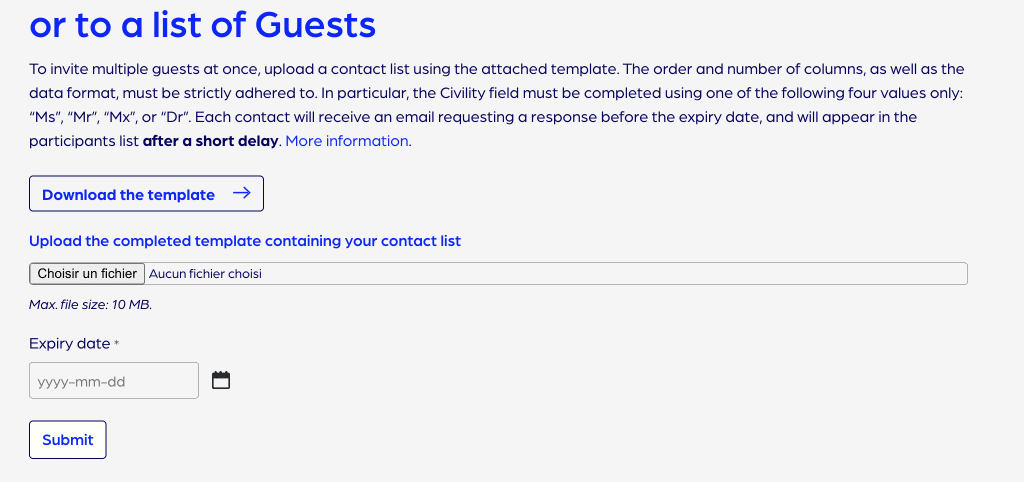This screenshot has height=482, width=1024.
Task: Select the Upload the completed template label
Action: tap(245, 241)
